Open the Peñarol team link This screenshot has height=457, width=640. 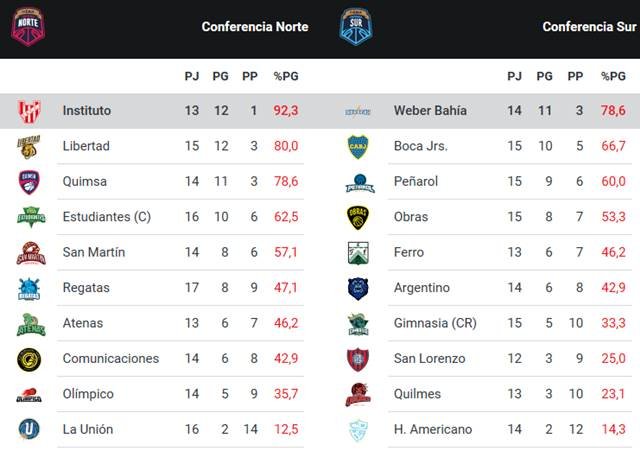(419, 182)
